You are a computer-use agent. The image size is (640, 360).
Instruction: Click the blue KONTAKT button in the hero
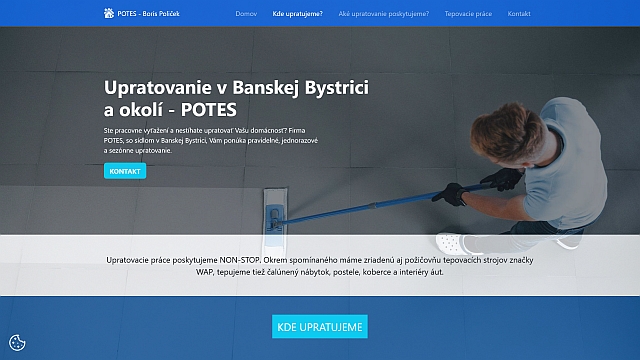[125, 171]
